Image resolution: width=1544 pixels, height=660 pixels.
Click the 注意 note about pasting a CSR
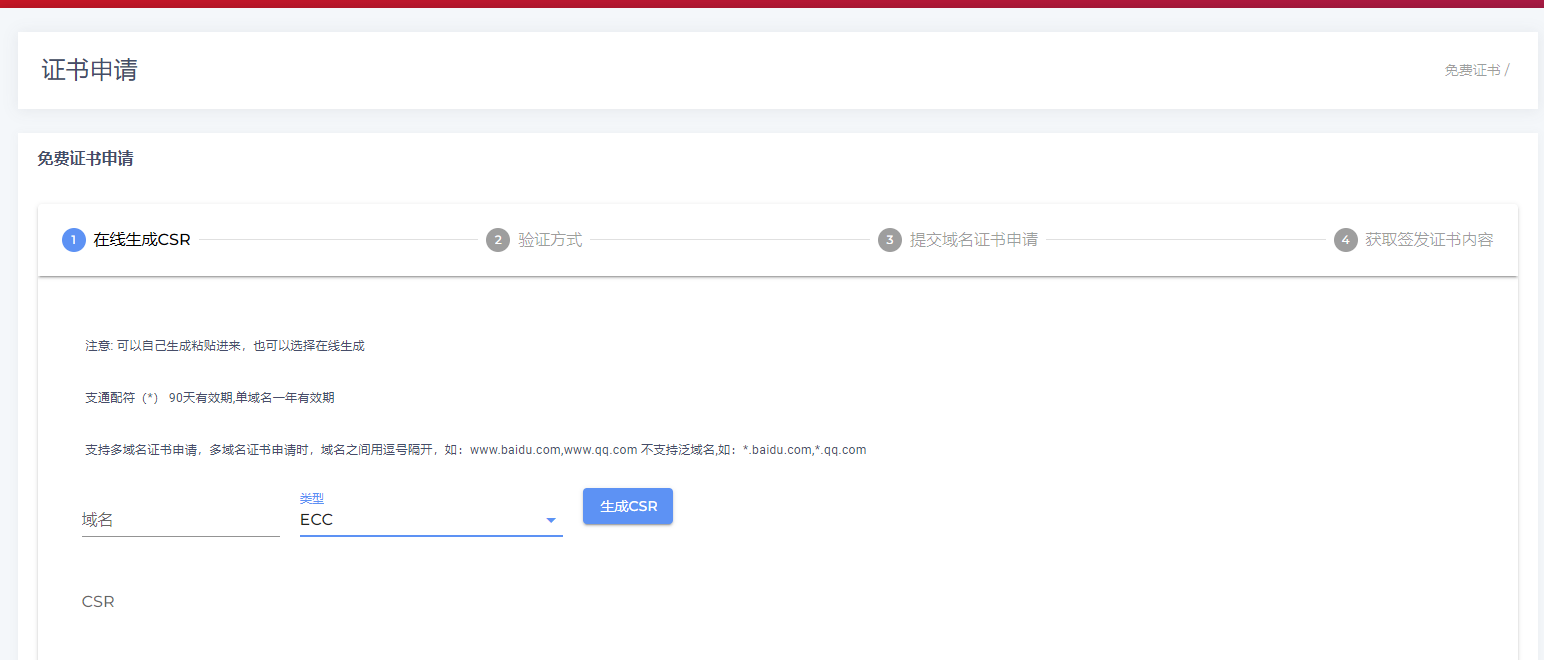[x=225, y=346]
